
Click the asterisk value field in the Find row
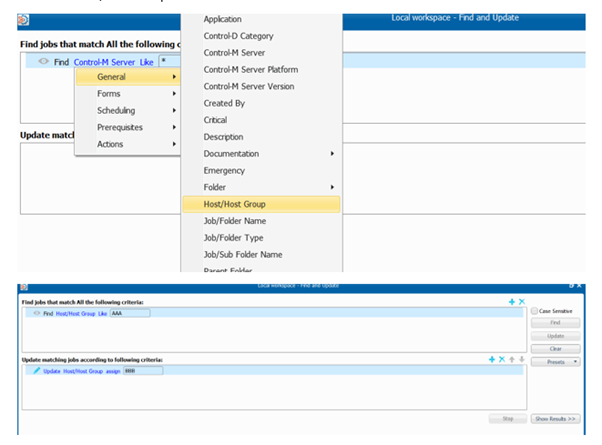pos(170,61)
